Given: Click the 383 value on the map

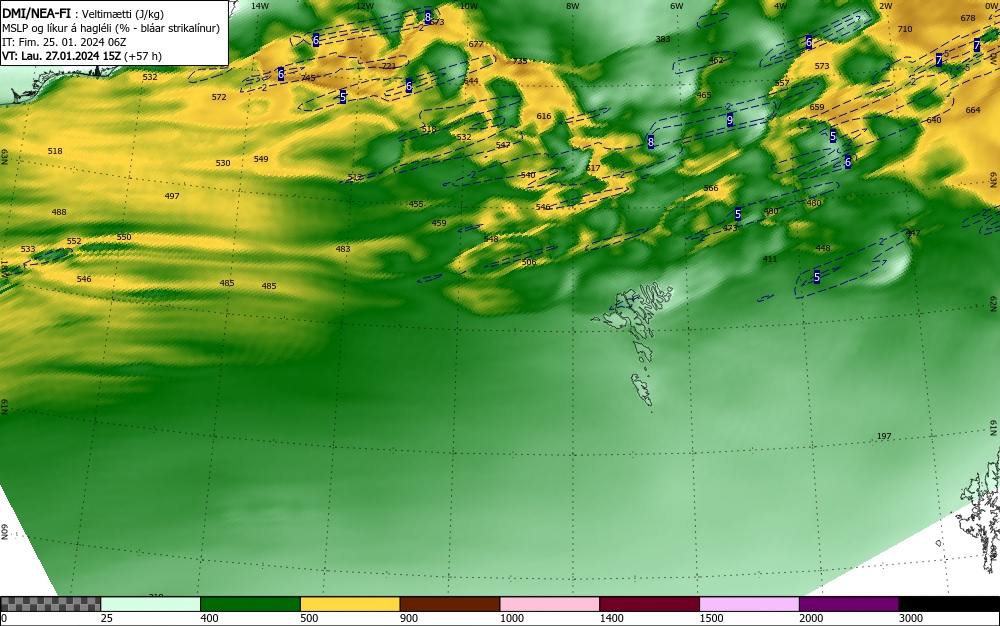Looking at the screenshot, I should click(x=663, y=39).
